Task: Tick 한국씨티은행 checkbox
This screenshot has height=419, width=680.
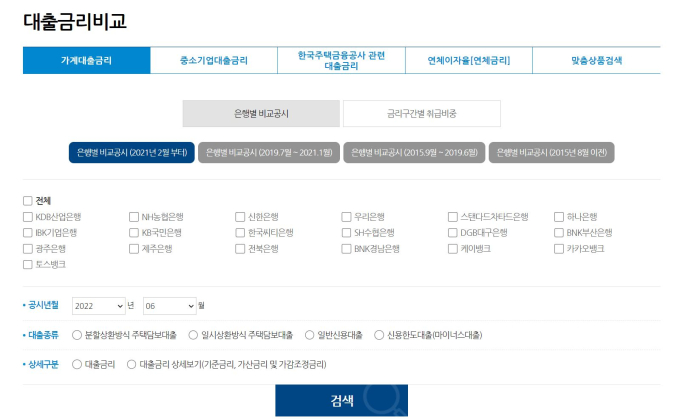Action: point(240,233)
